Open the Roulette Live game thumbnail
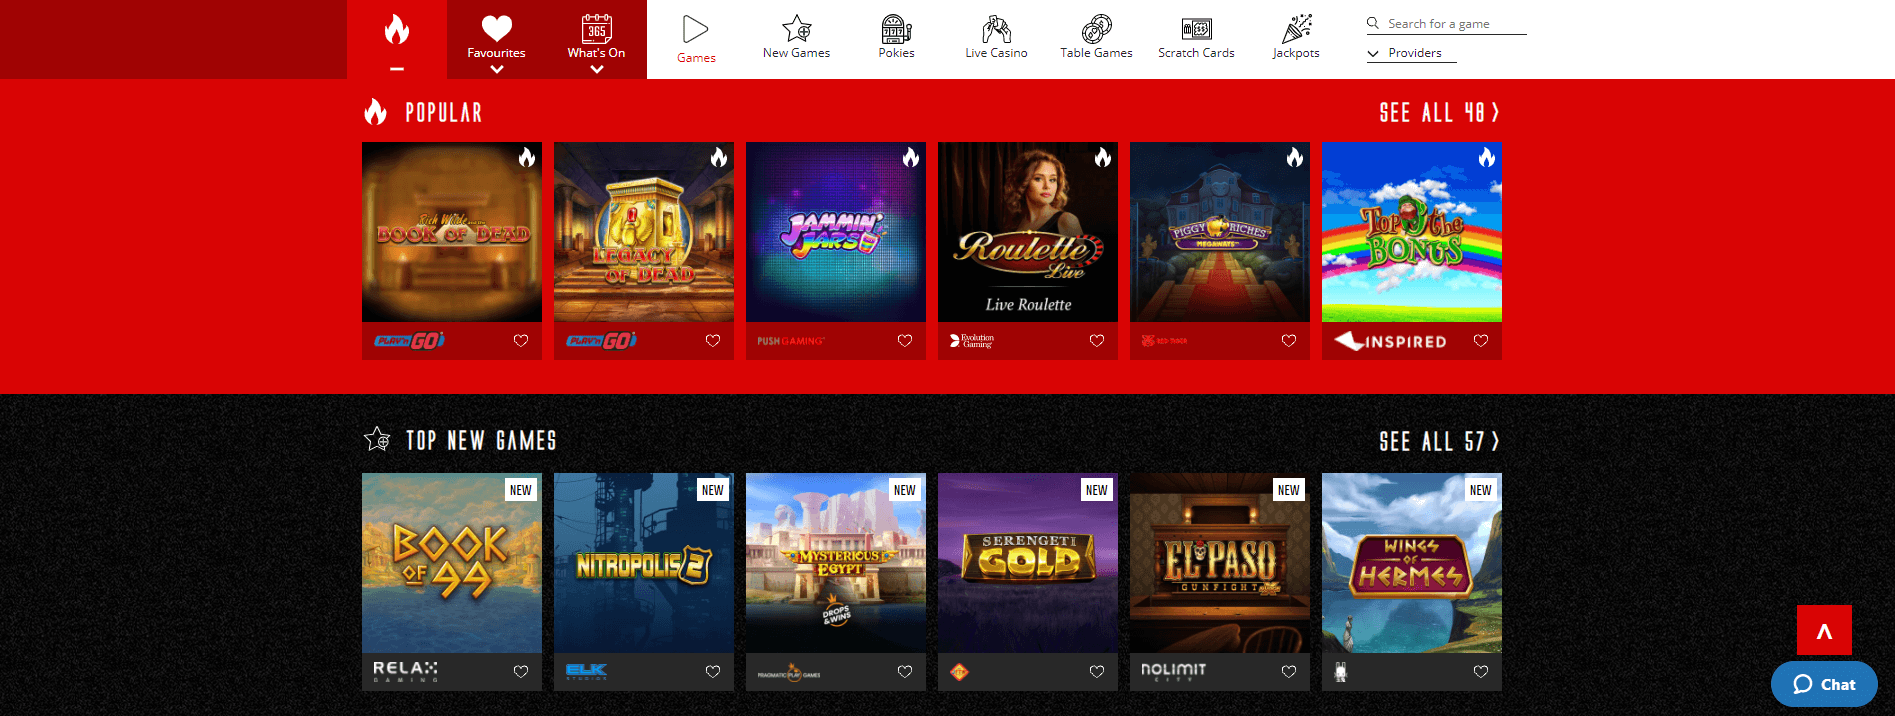 pyautogui.click(x=1028, y=232)
